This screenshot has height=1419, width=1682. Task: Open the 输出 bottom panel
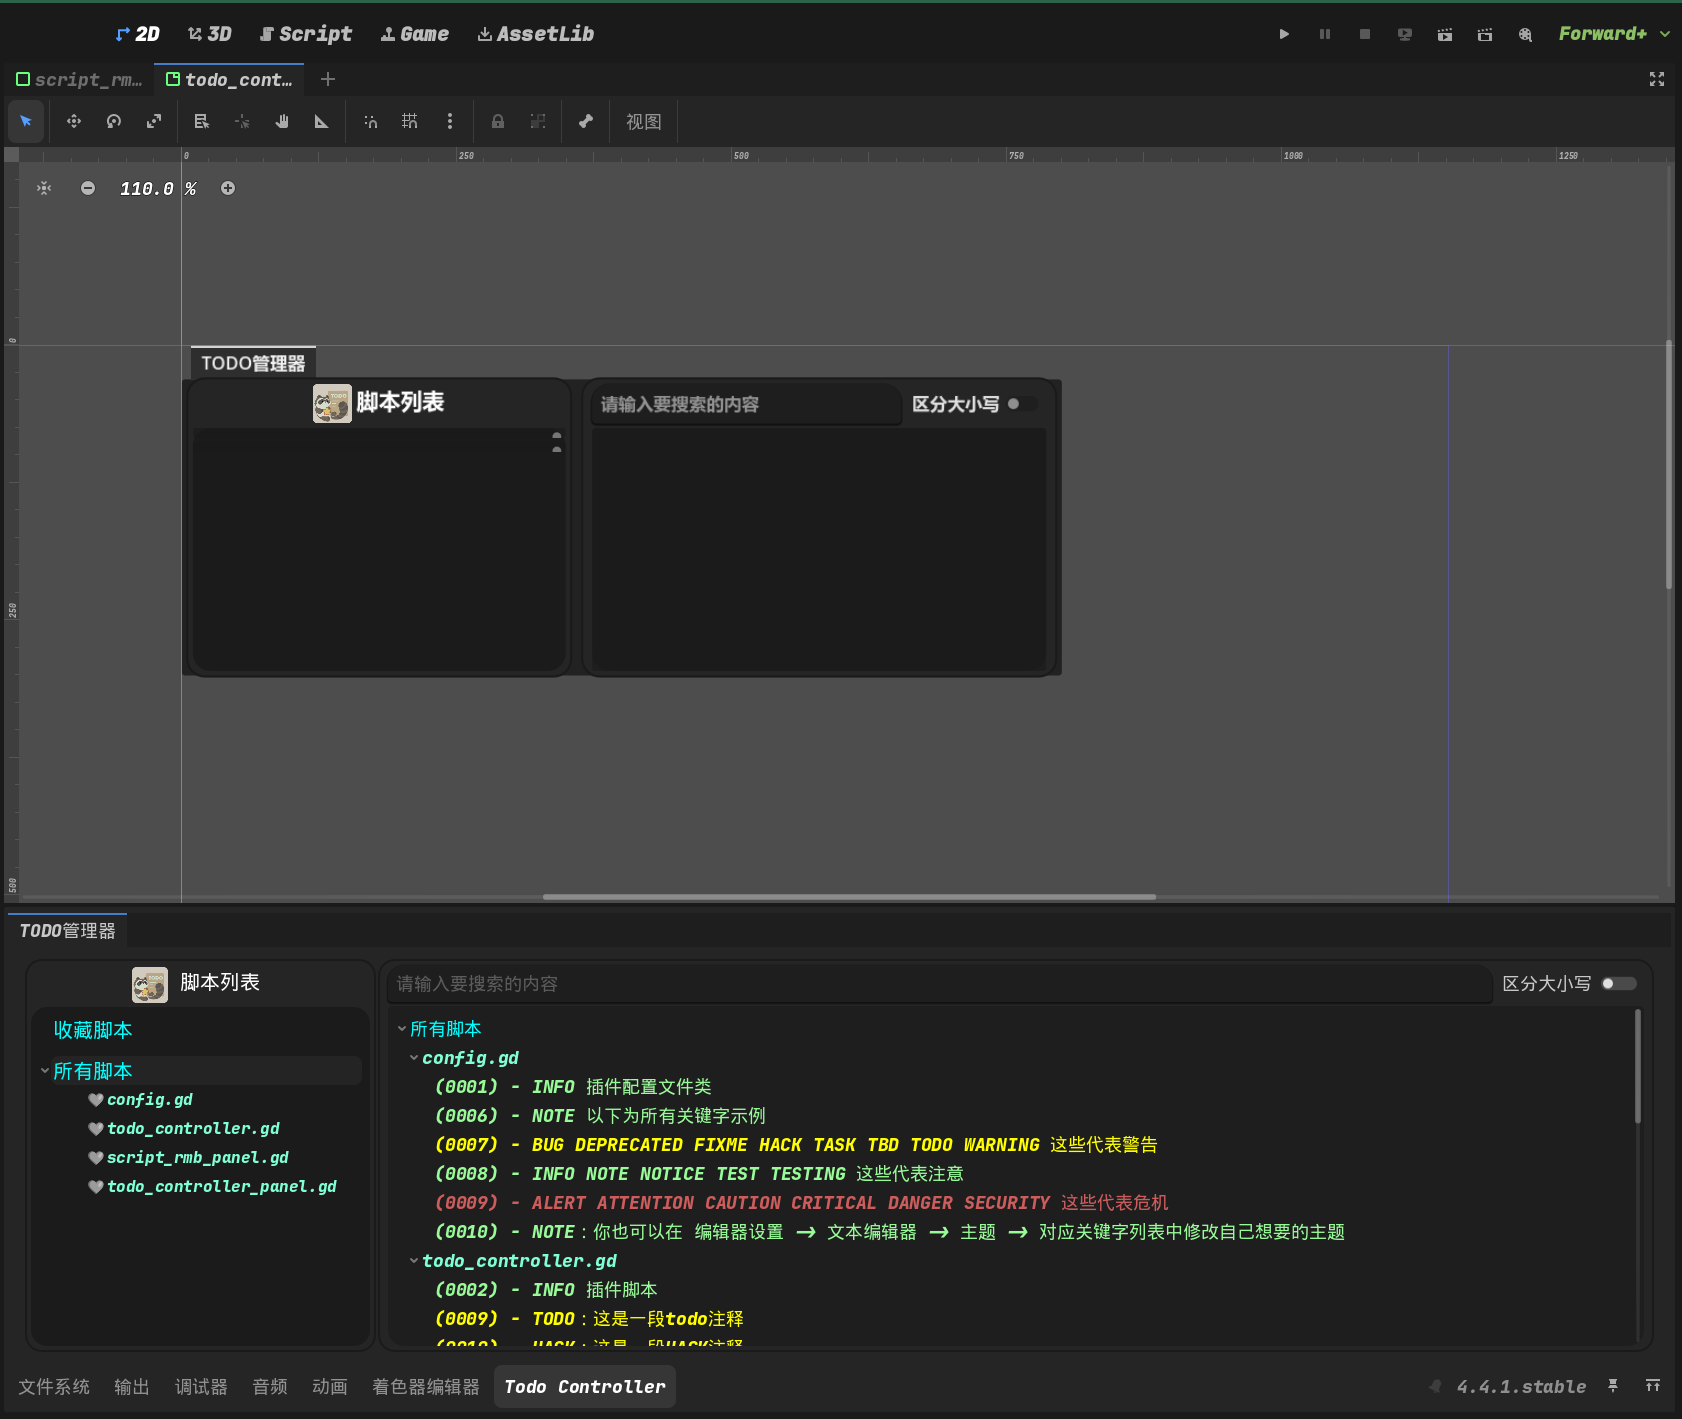pyautogui.click(x=132, y=1387)
